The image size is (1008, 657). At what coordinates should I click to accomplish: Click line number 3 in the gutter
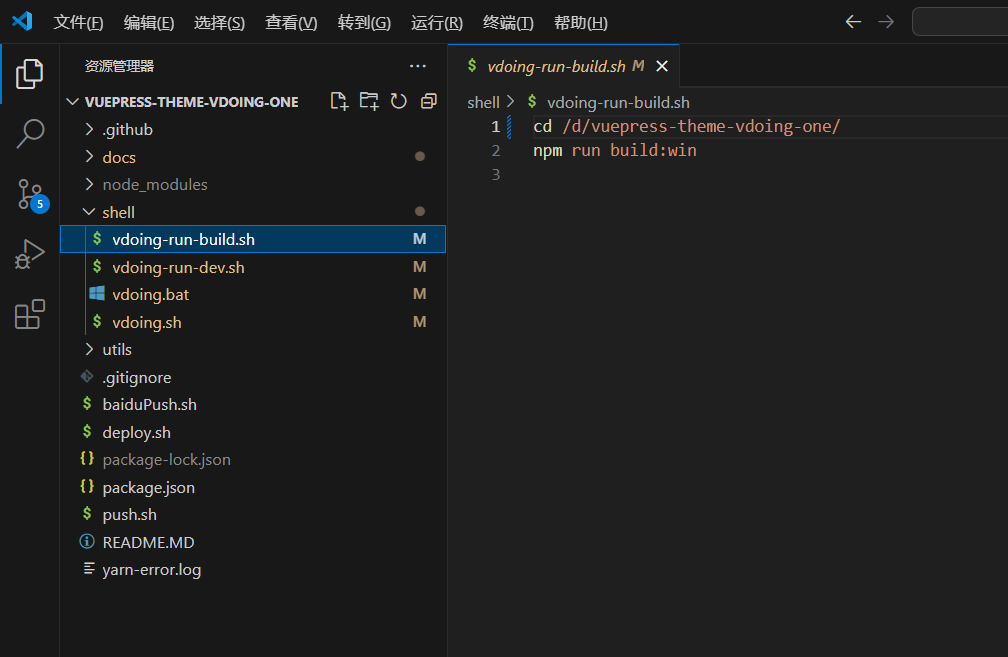click(496, 174)
